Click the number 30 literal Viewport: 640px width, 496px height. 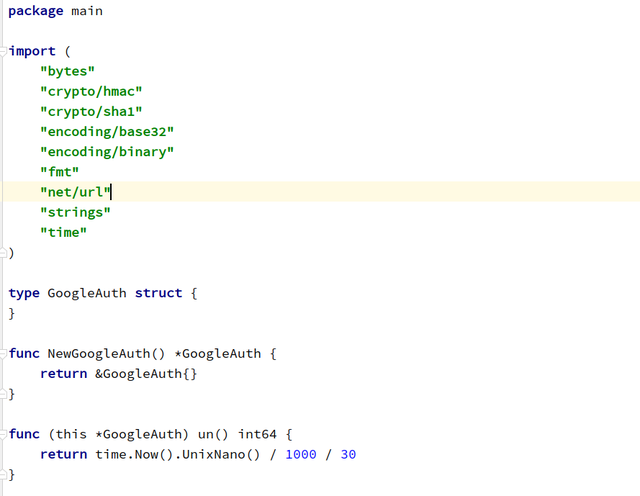click(x=348, y=454)
